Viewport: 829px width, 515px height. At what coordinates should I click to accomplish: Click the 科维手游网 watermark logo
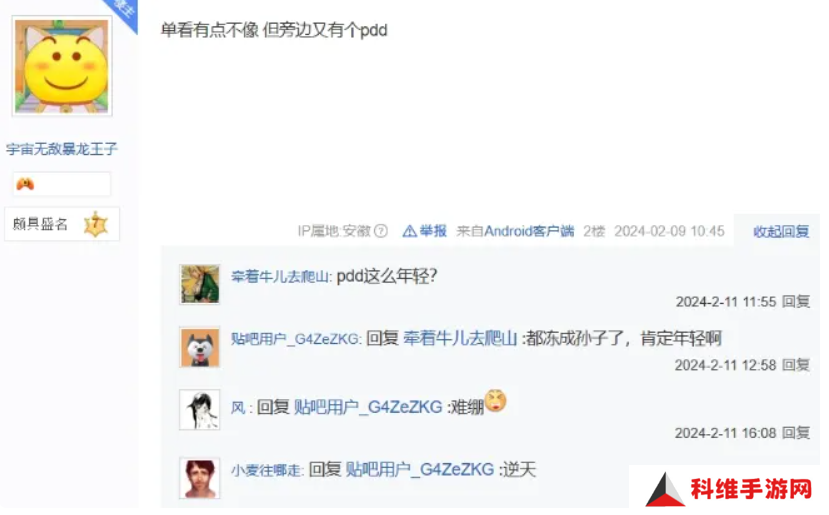click(x=729, y=490)
